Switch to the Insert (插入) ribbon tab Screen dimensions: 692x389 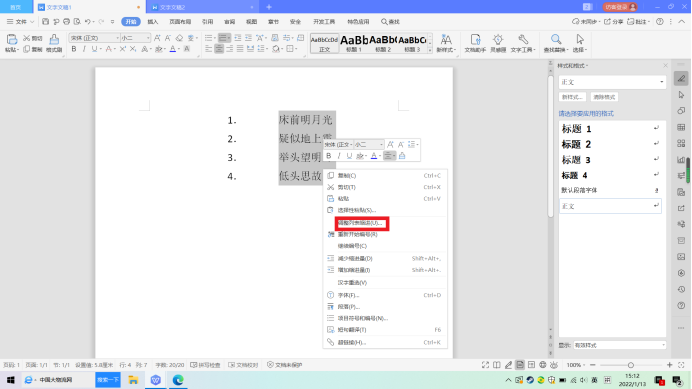(153, 21)
